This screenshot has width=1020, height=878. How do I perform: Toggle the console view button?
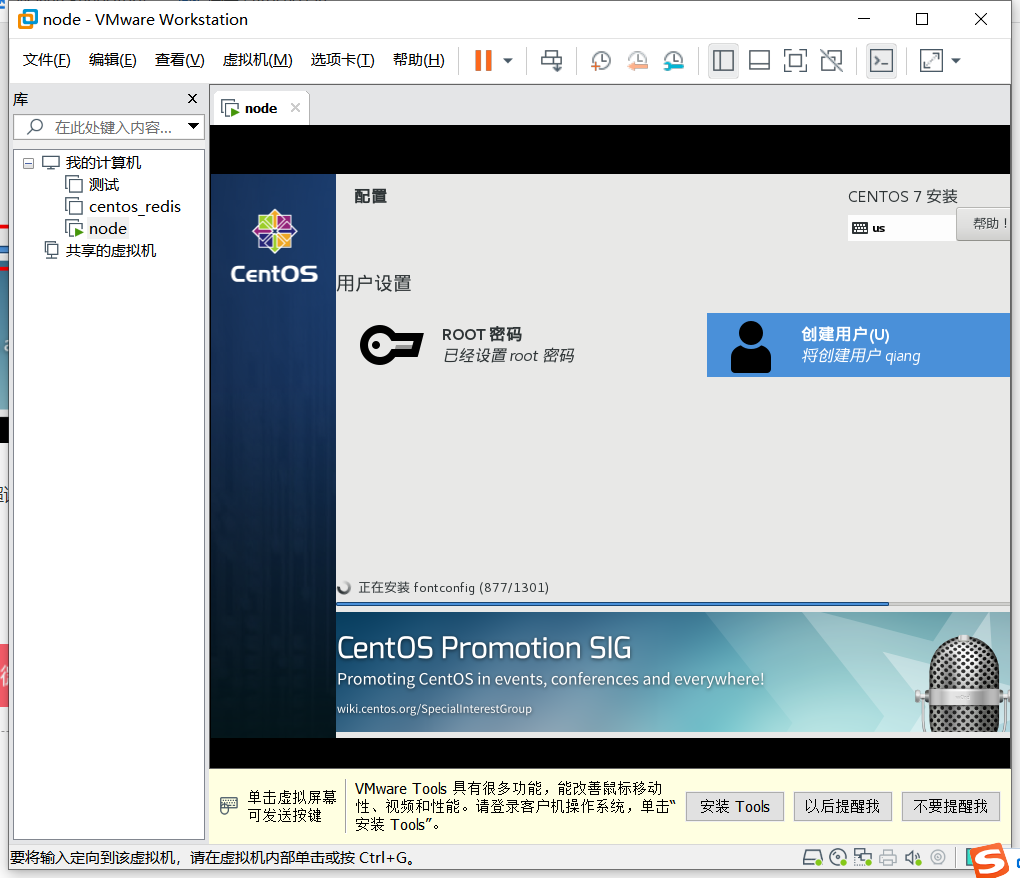(x=881, y=60)
